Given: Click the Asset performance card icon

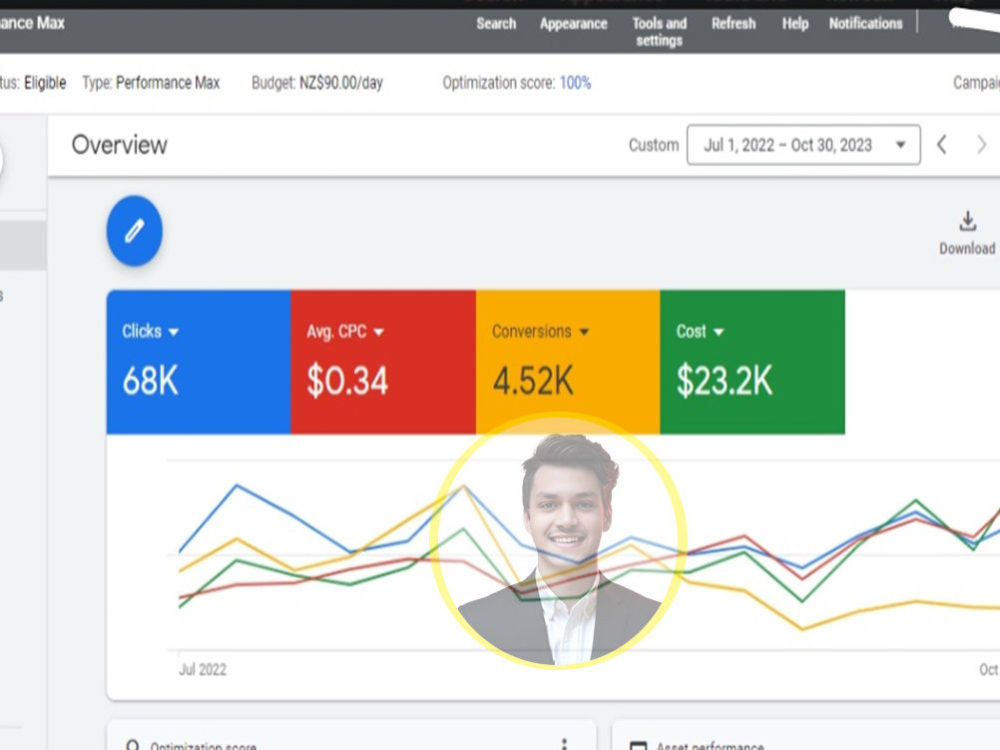Looking at the screenshot, I should click(x=638, y=746).
